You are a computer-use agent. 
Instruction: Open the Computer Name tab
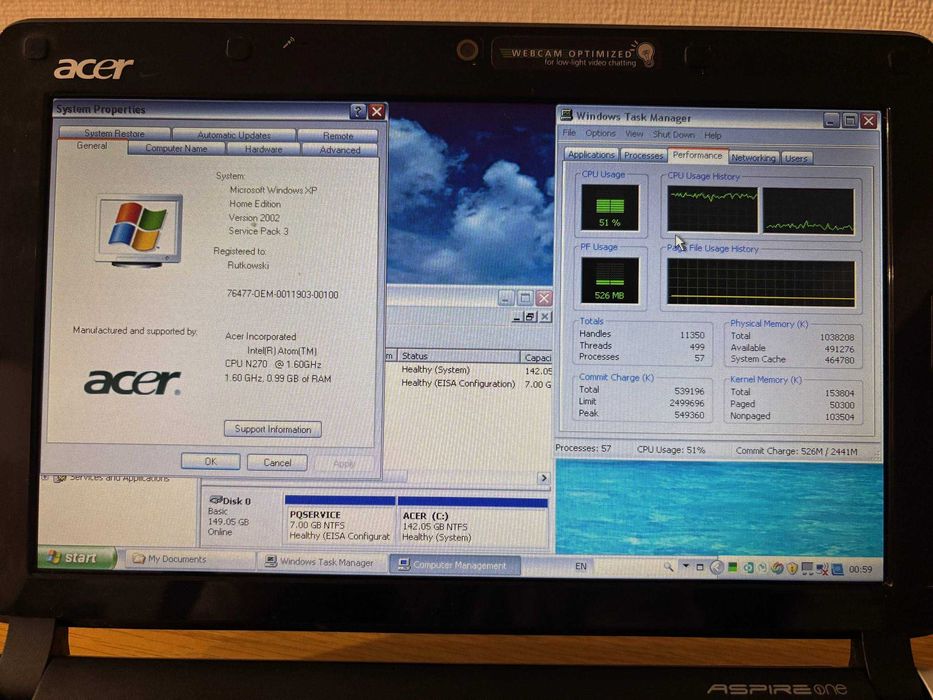[177, 148]
